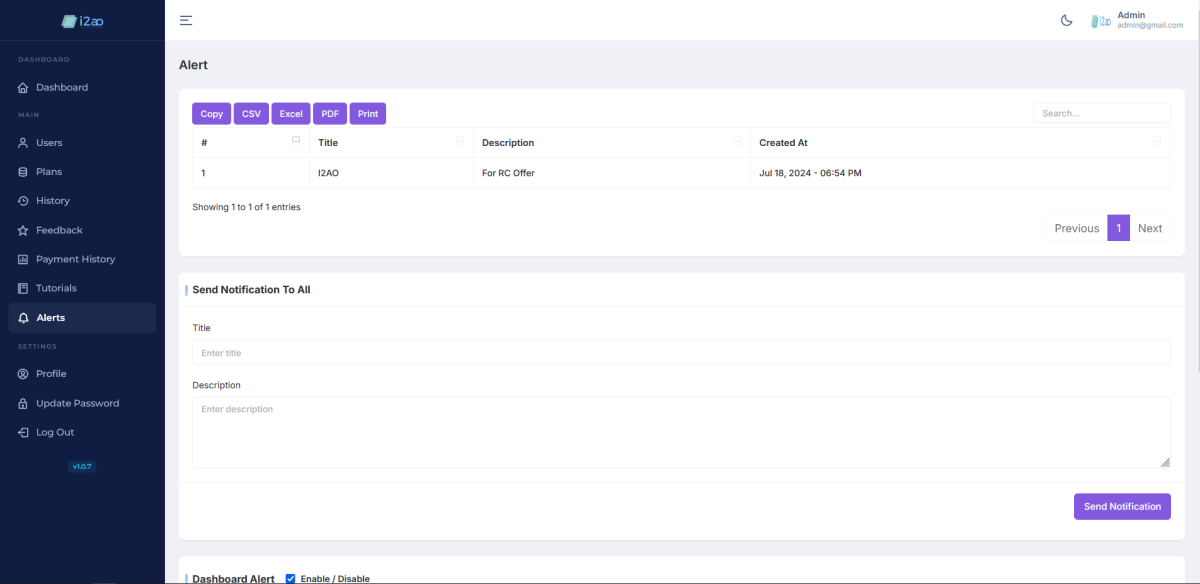Click the Alerts bell icon
This screenshot has height=584, width=1200.
pyautogui.click(x=23, y=318)
